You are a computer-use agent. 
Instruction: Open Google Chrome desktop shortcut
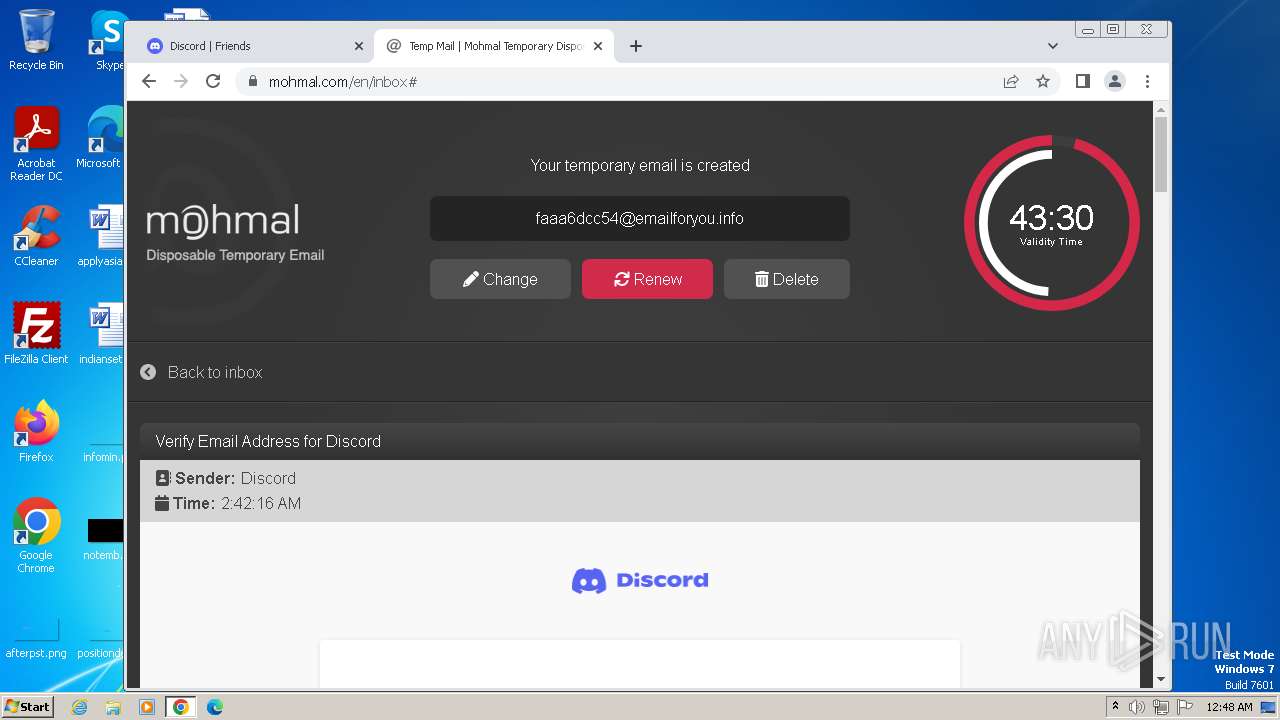pyautogui.click(x=36, y=536)
